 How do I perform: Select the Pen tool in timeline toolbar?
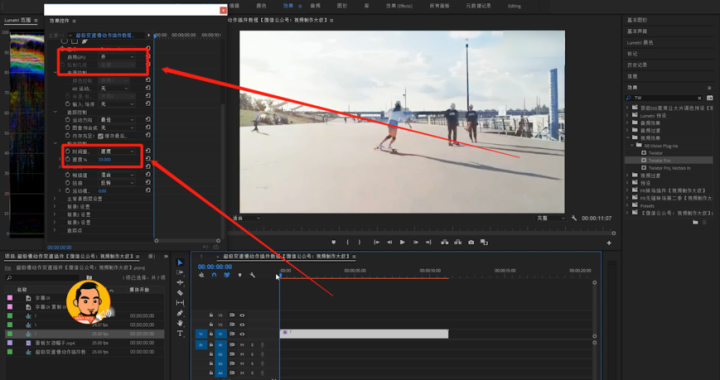point(180,313)
